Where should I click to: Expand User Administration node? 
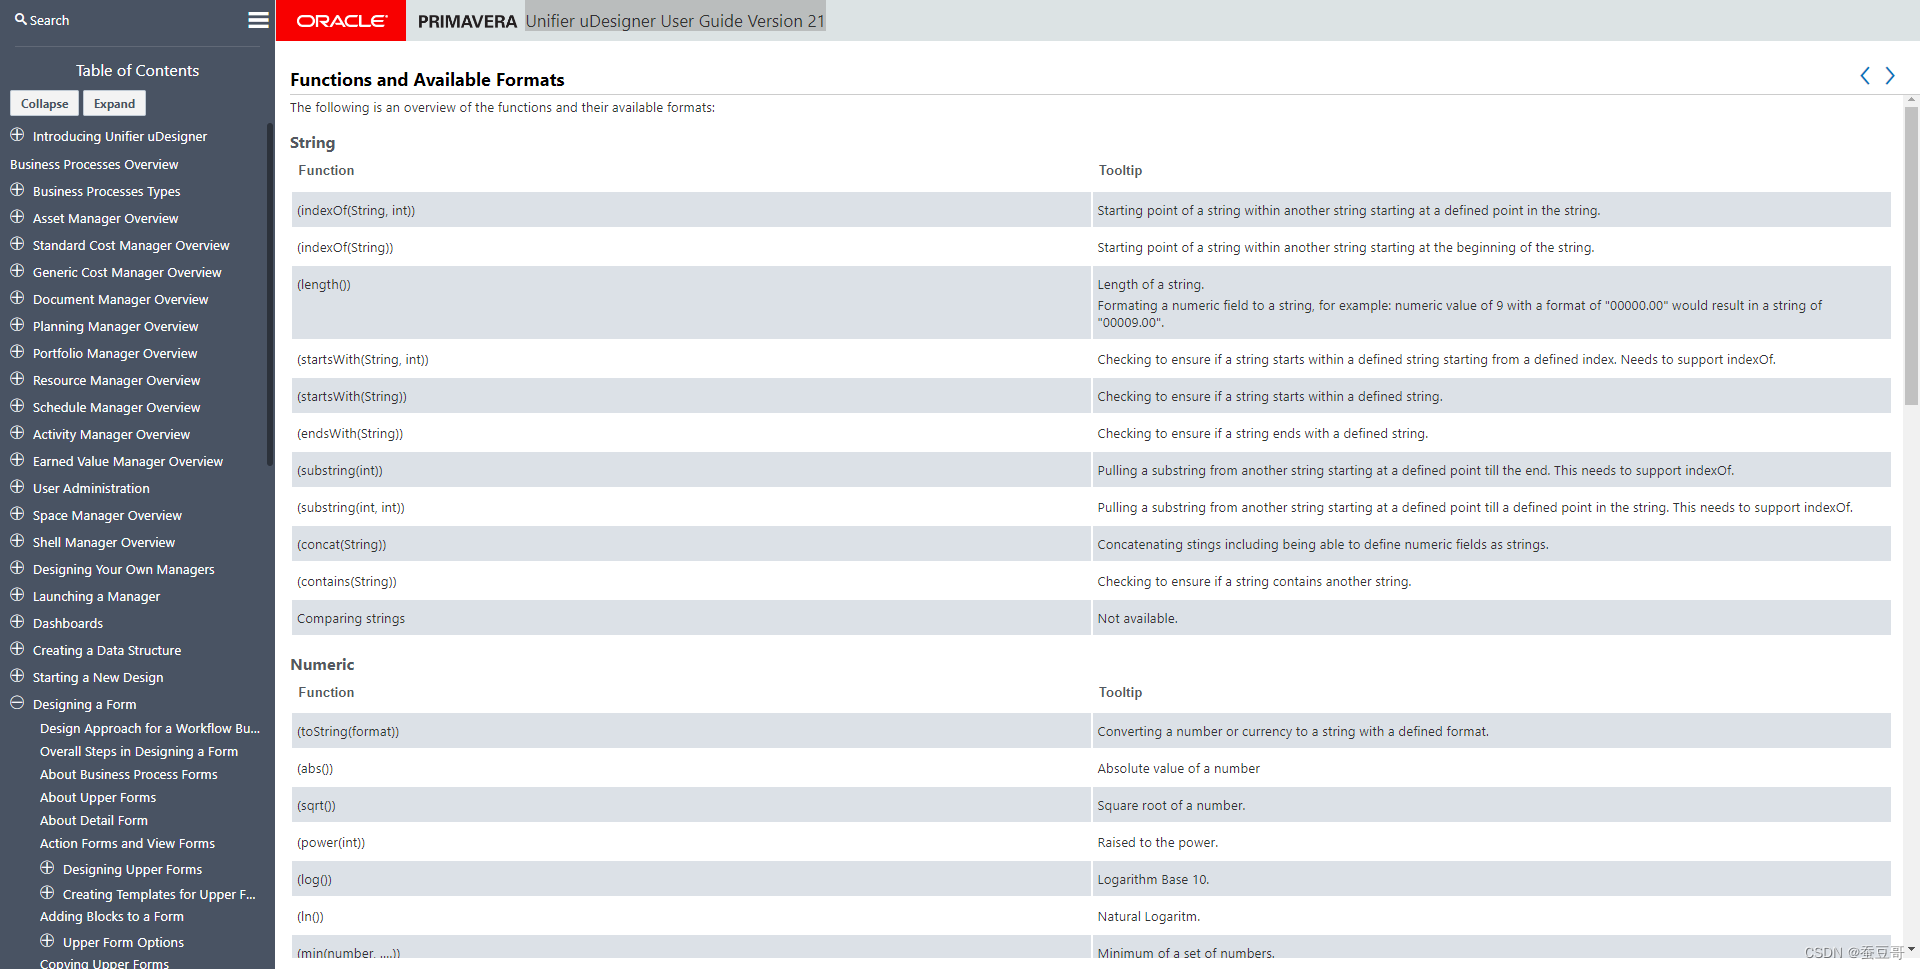[17, 487]
